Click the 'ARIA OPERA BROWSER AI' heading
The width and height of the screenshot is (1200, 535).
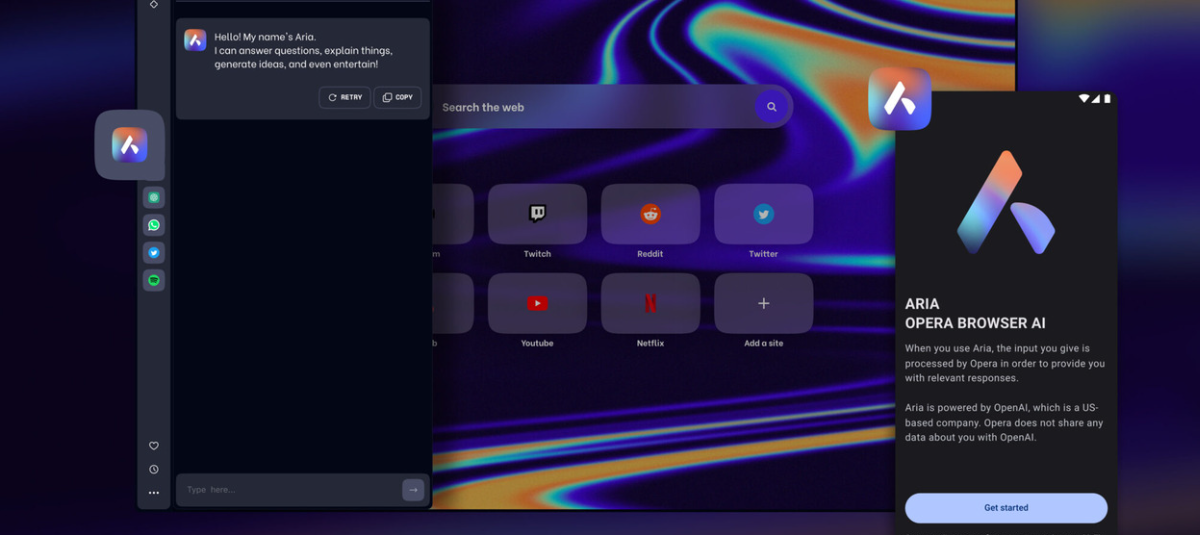coord(975,314)
